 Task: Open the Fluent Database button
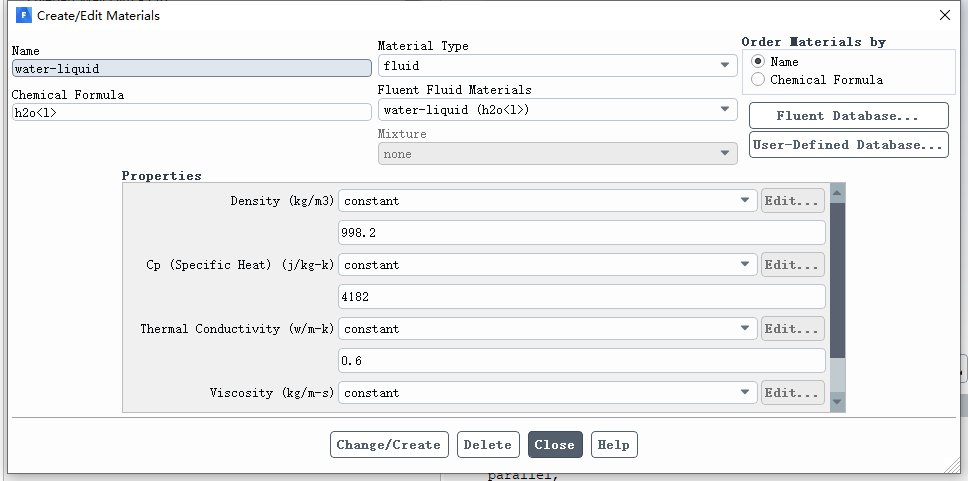pos(848,115)
